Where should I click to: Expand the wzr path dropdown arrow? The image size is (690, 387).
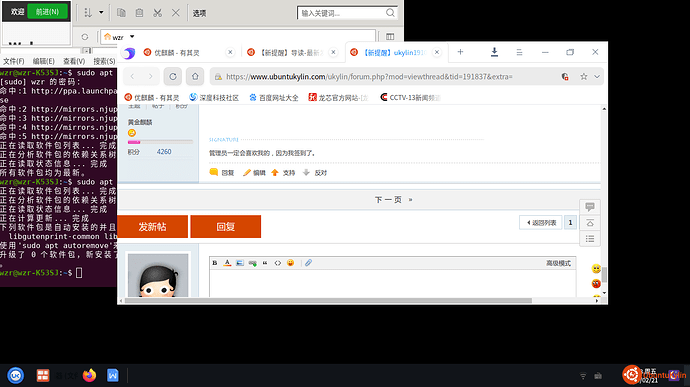(x=132, y=37)
